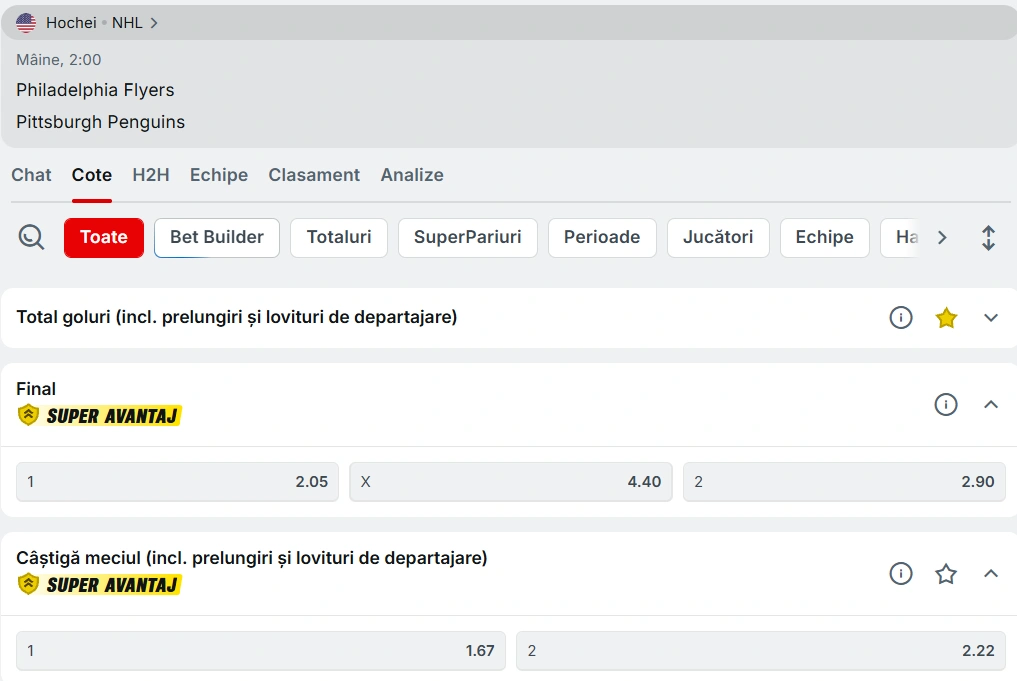Open info for Total goluri market
This screenshot has width=1017, height=681.
pos(901,318)
